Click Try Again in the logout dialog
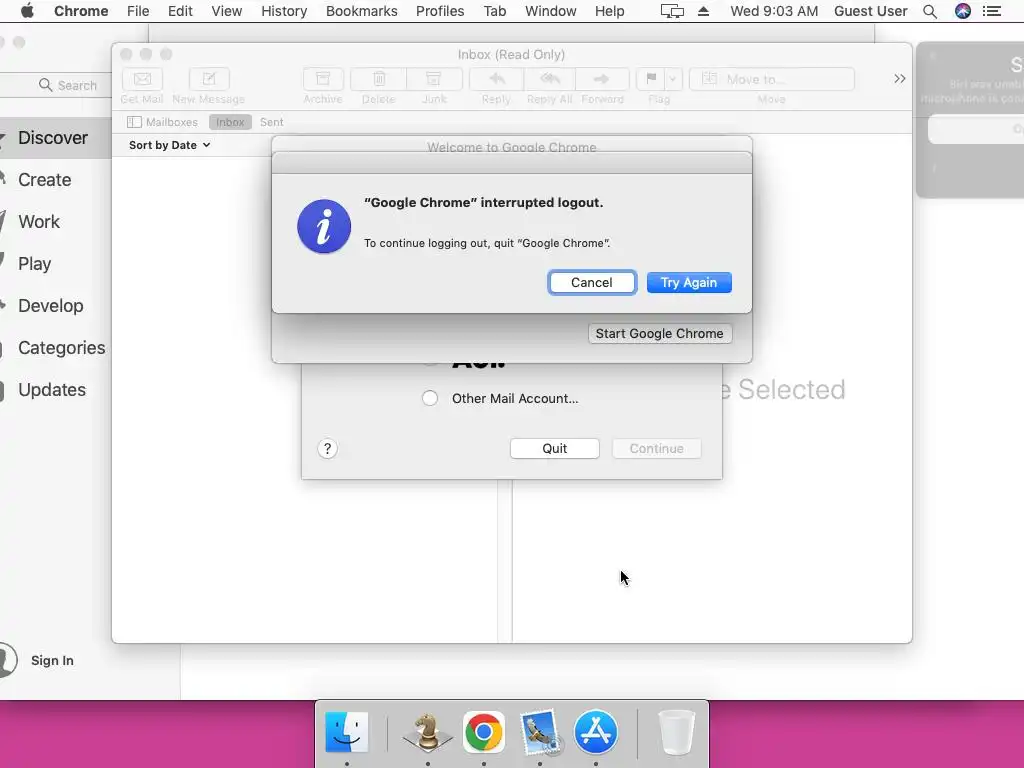The image size is (1024, 768). 689,283
